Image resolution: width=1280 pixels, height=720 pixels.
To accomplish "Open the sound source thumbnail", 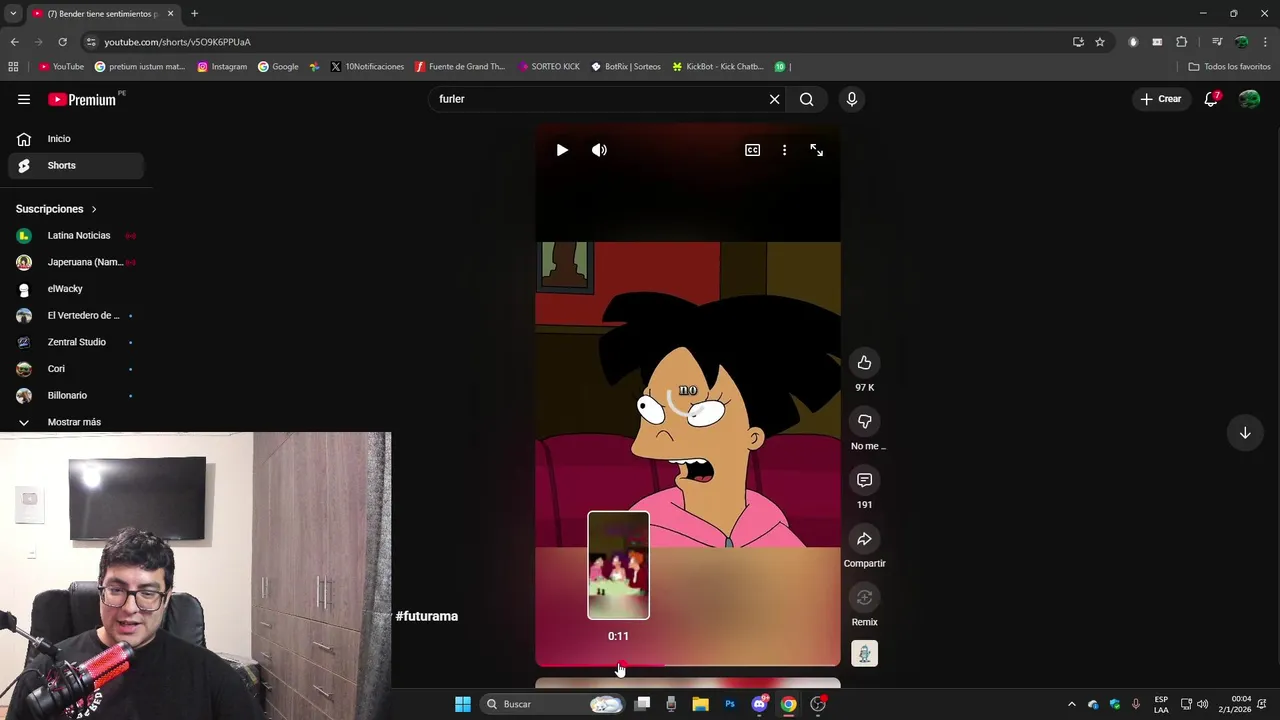I will (864, 654).
